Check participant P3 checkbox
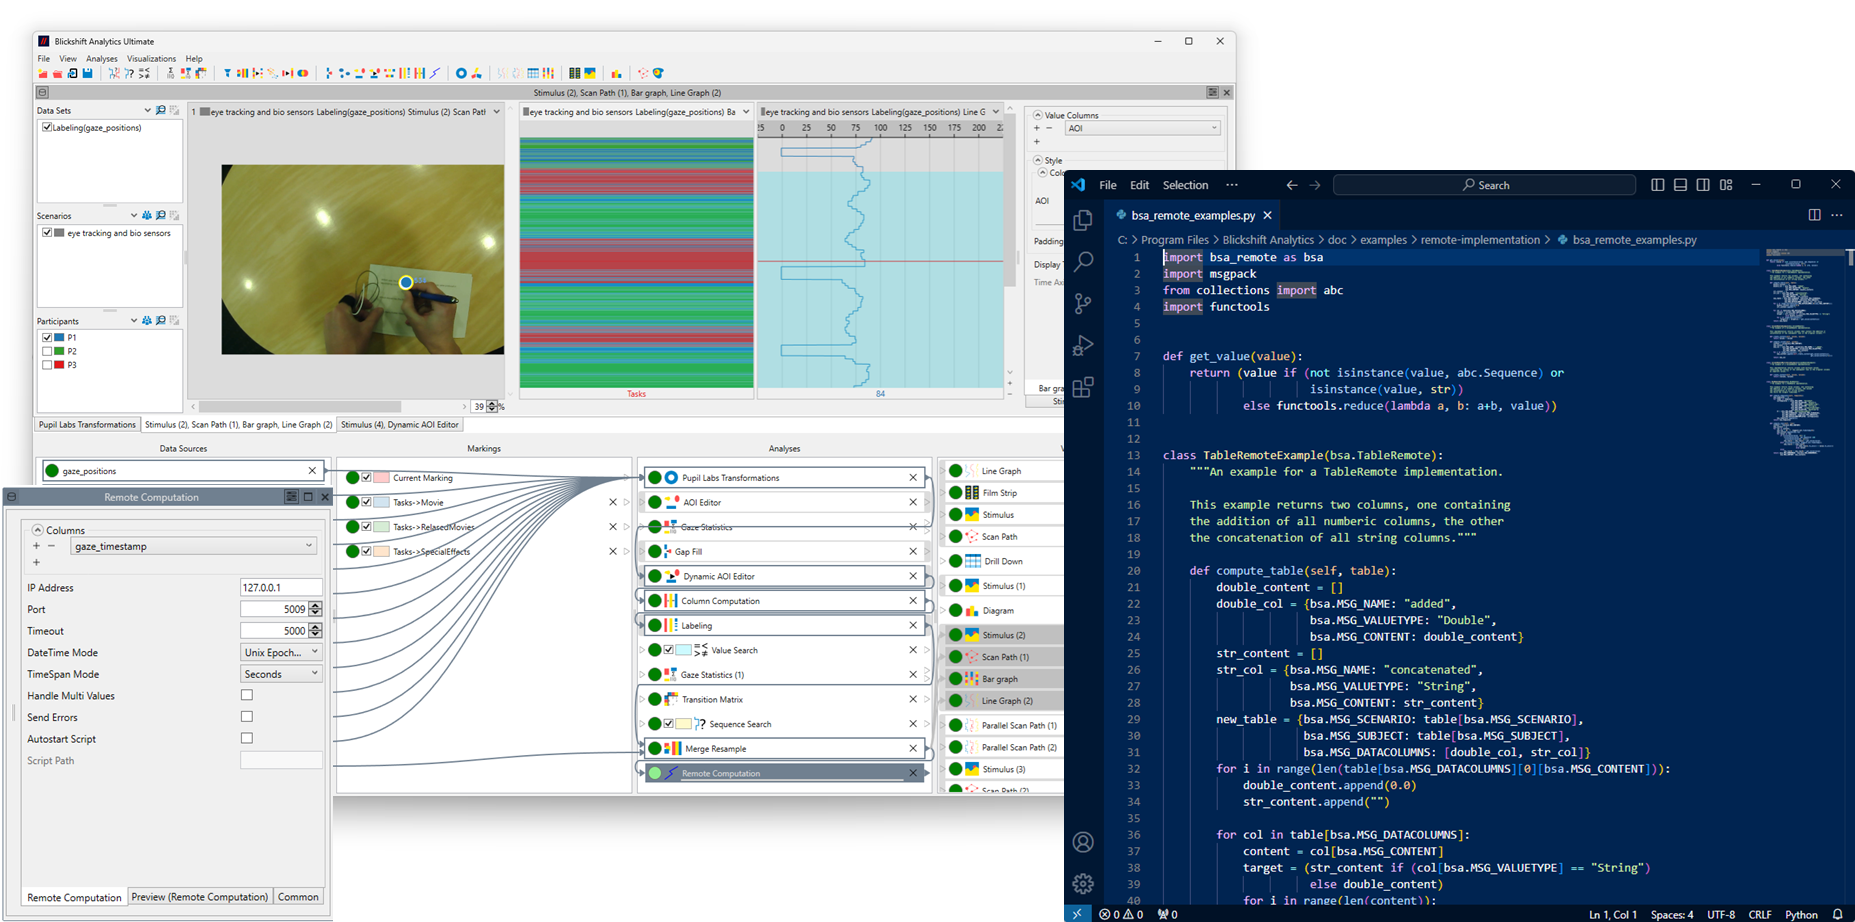1855x922 pixels. pyautogui.click(x=47, y=365)
